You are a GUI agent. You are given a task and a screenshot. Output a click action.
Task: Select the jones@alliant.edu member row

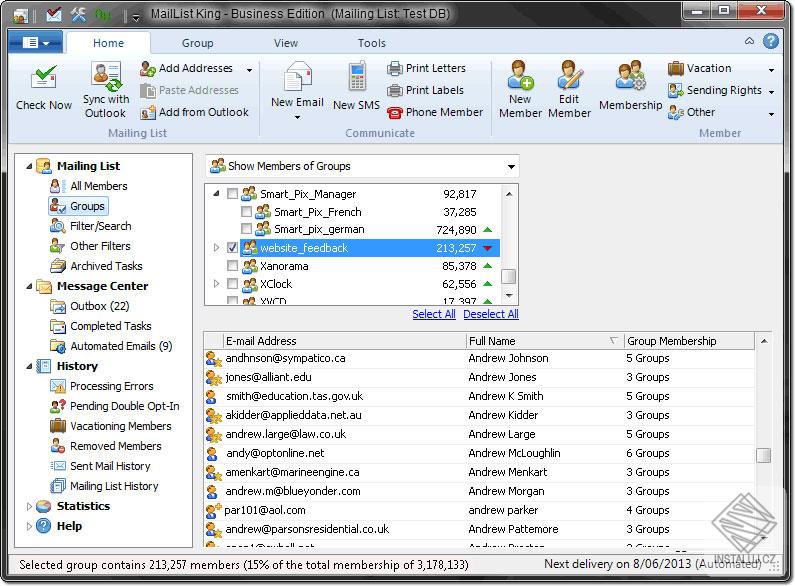[479, 377]
